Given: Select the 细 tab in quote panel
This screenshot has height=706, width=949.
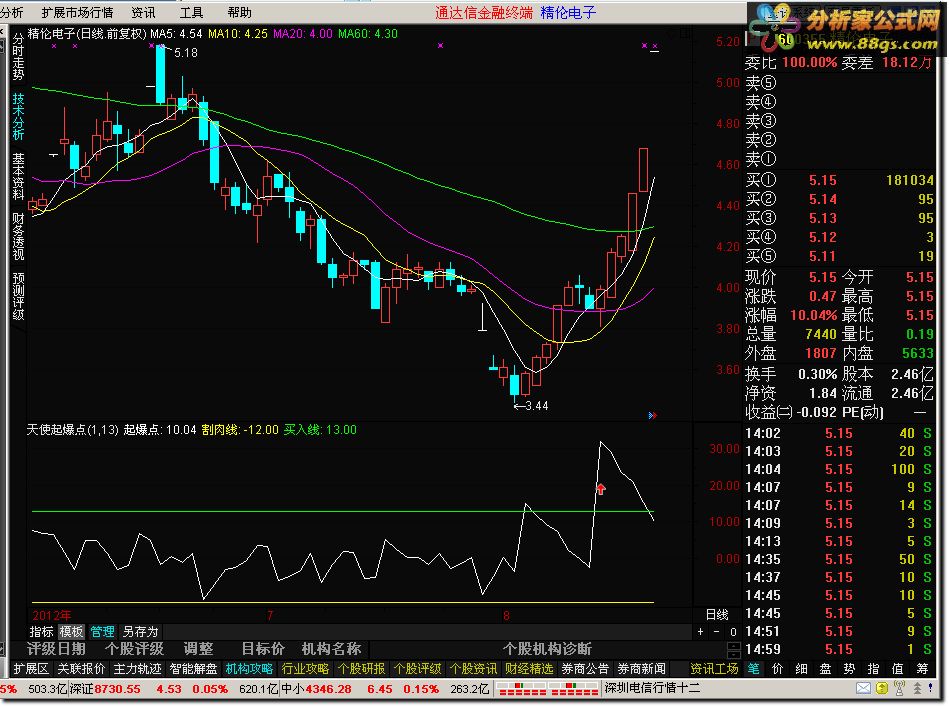Looking at the screenshot, I should (801, 668).
